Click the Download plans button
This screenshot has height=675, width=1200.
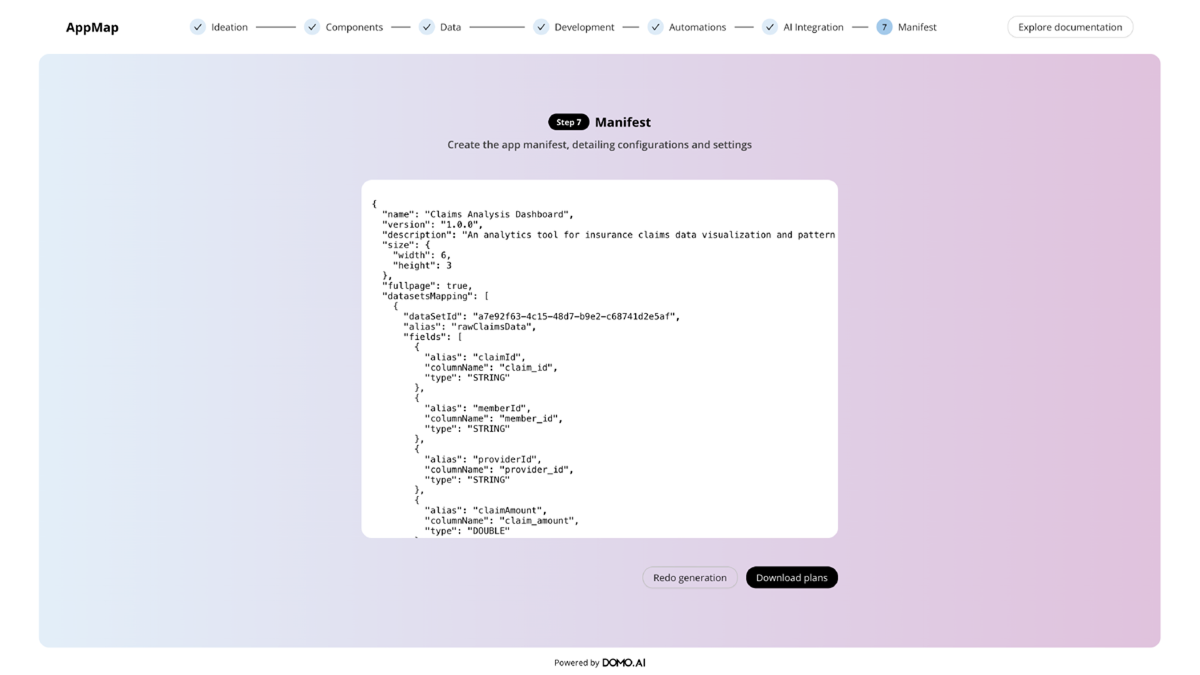tap(791, 577)
